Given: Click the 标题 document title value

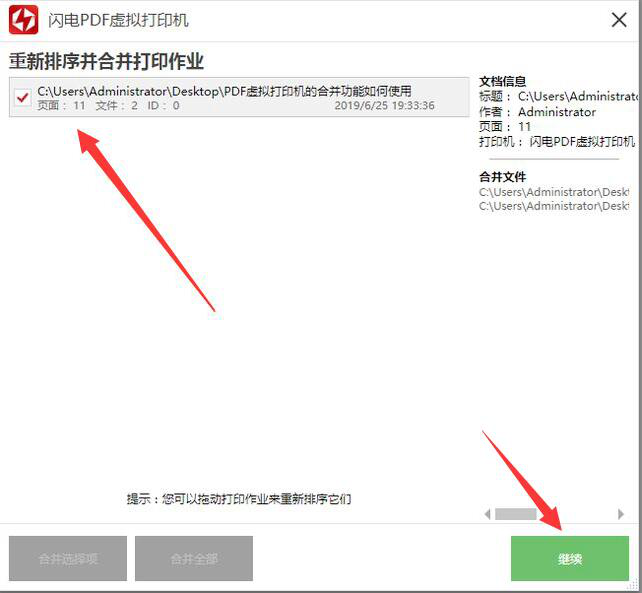Looking at the screenshot, I should (x=578, y=96).
